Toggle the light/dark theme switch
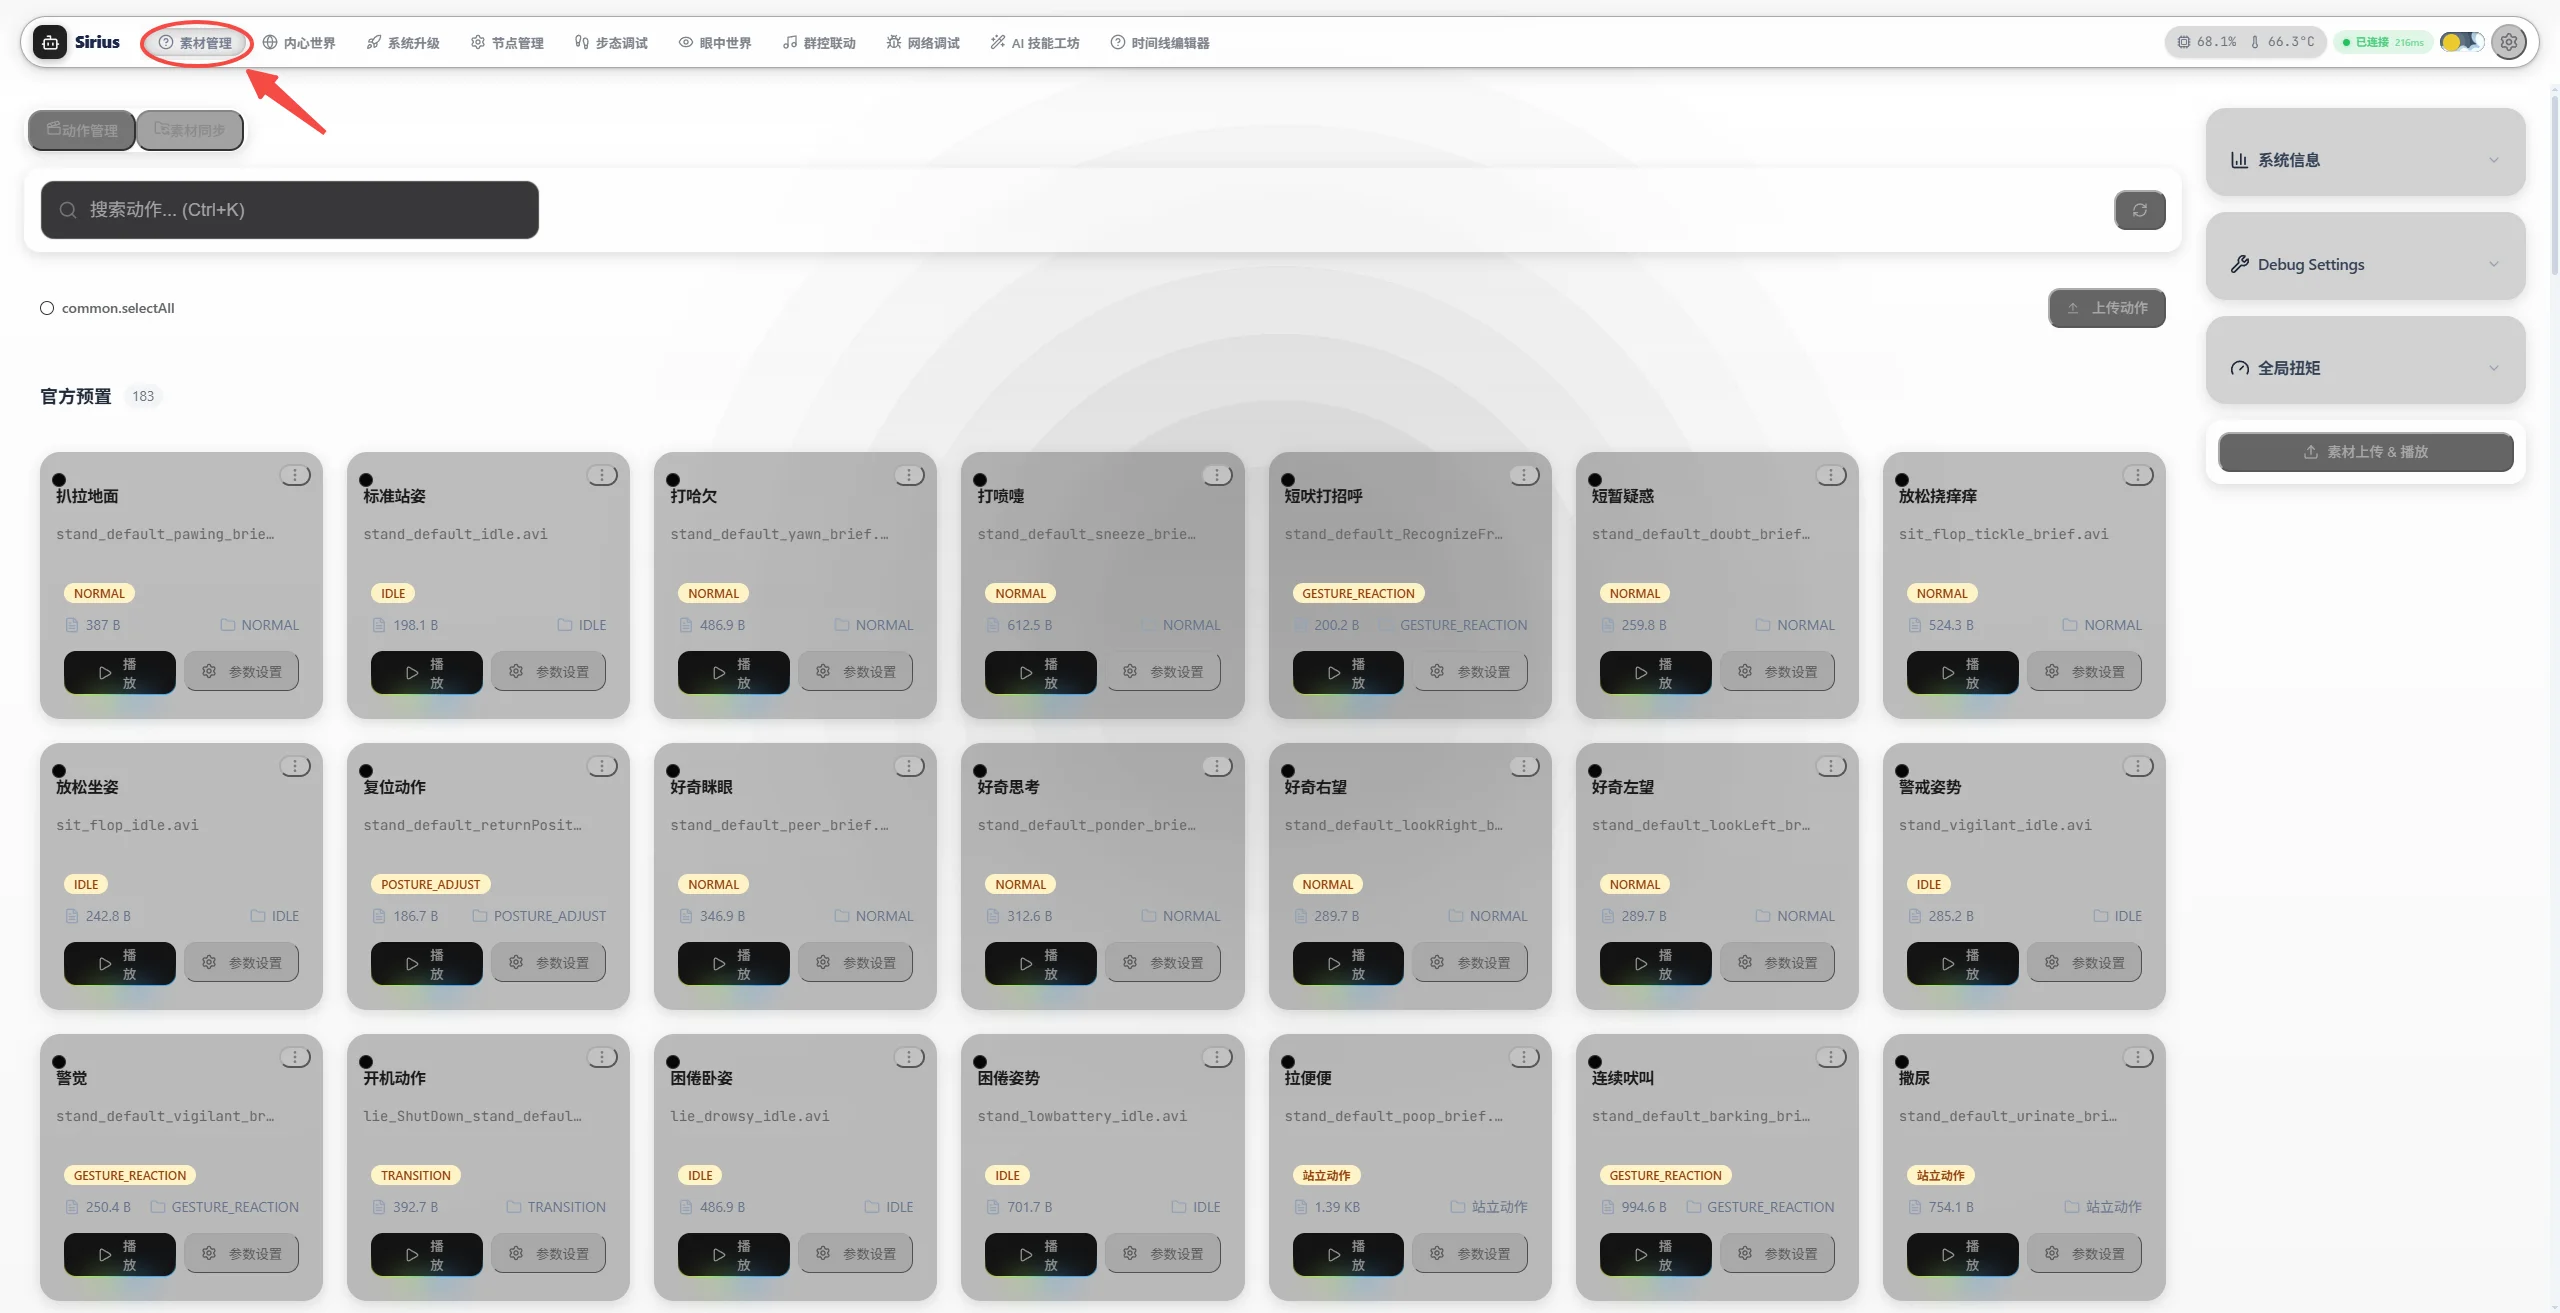The width and height of the screenshot is (2560, 1313). pyautogui.click(x=2461, y=42)
